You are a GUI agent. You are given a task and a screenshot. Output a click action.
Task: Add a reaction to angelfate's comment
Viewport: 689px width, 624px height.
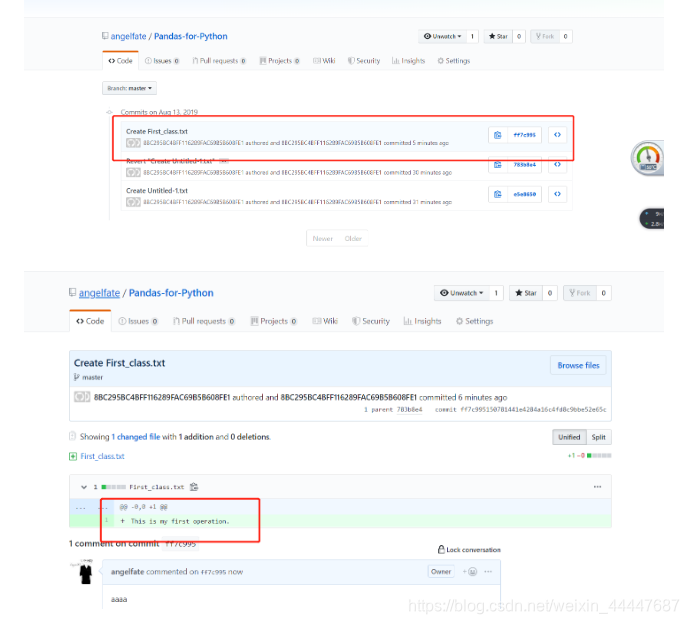click(470, 572)
